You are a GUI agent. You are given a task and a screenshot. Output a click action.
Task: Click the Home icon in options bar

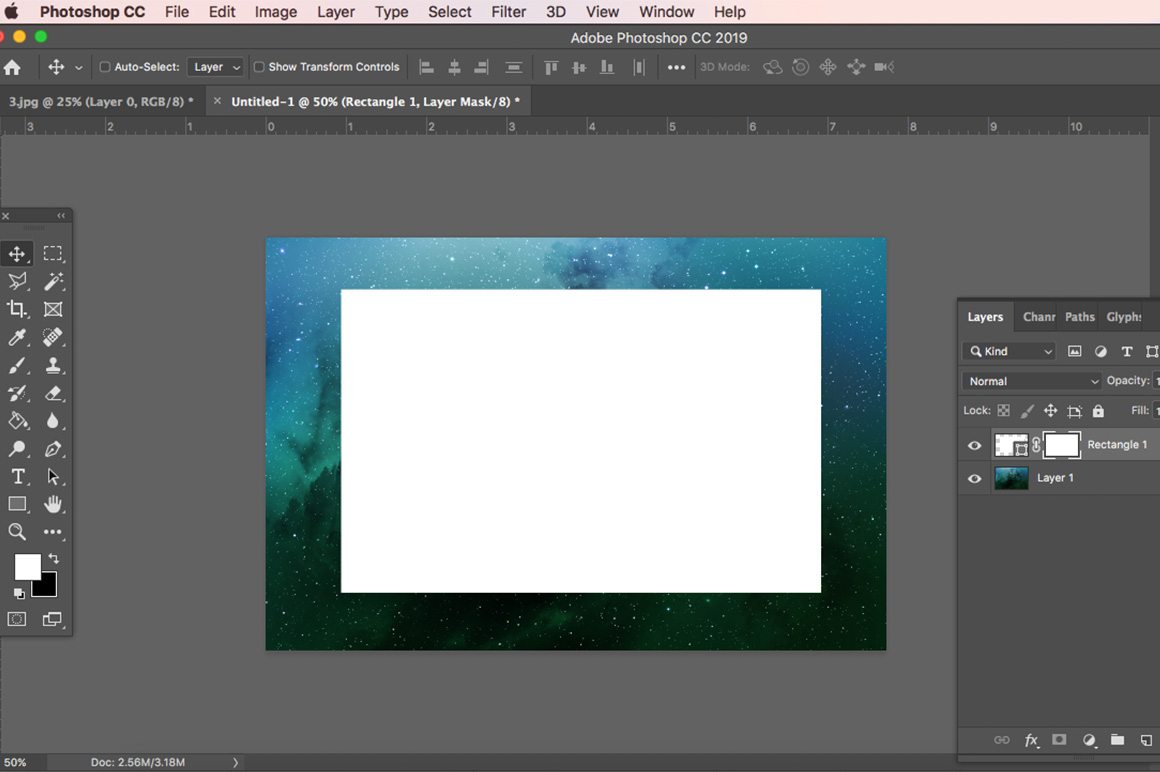click(x=12, y=67)
